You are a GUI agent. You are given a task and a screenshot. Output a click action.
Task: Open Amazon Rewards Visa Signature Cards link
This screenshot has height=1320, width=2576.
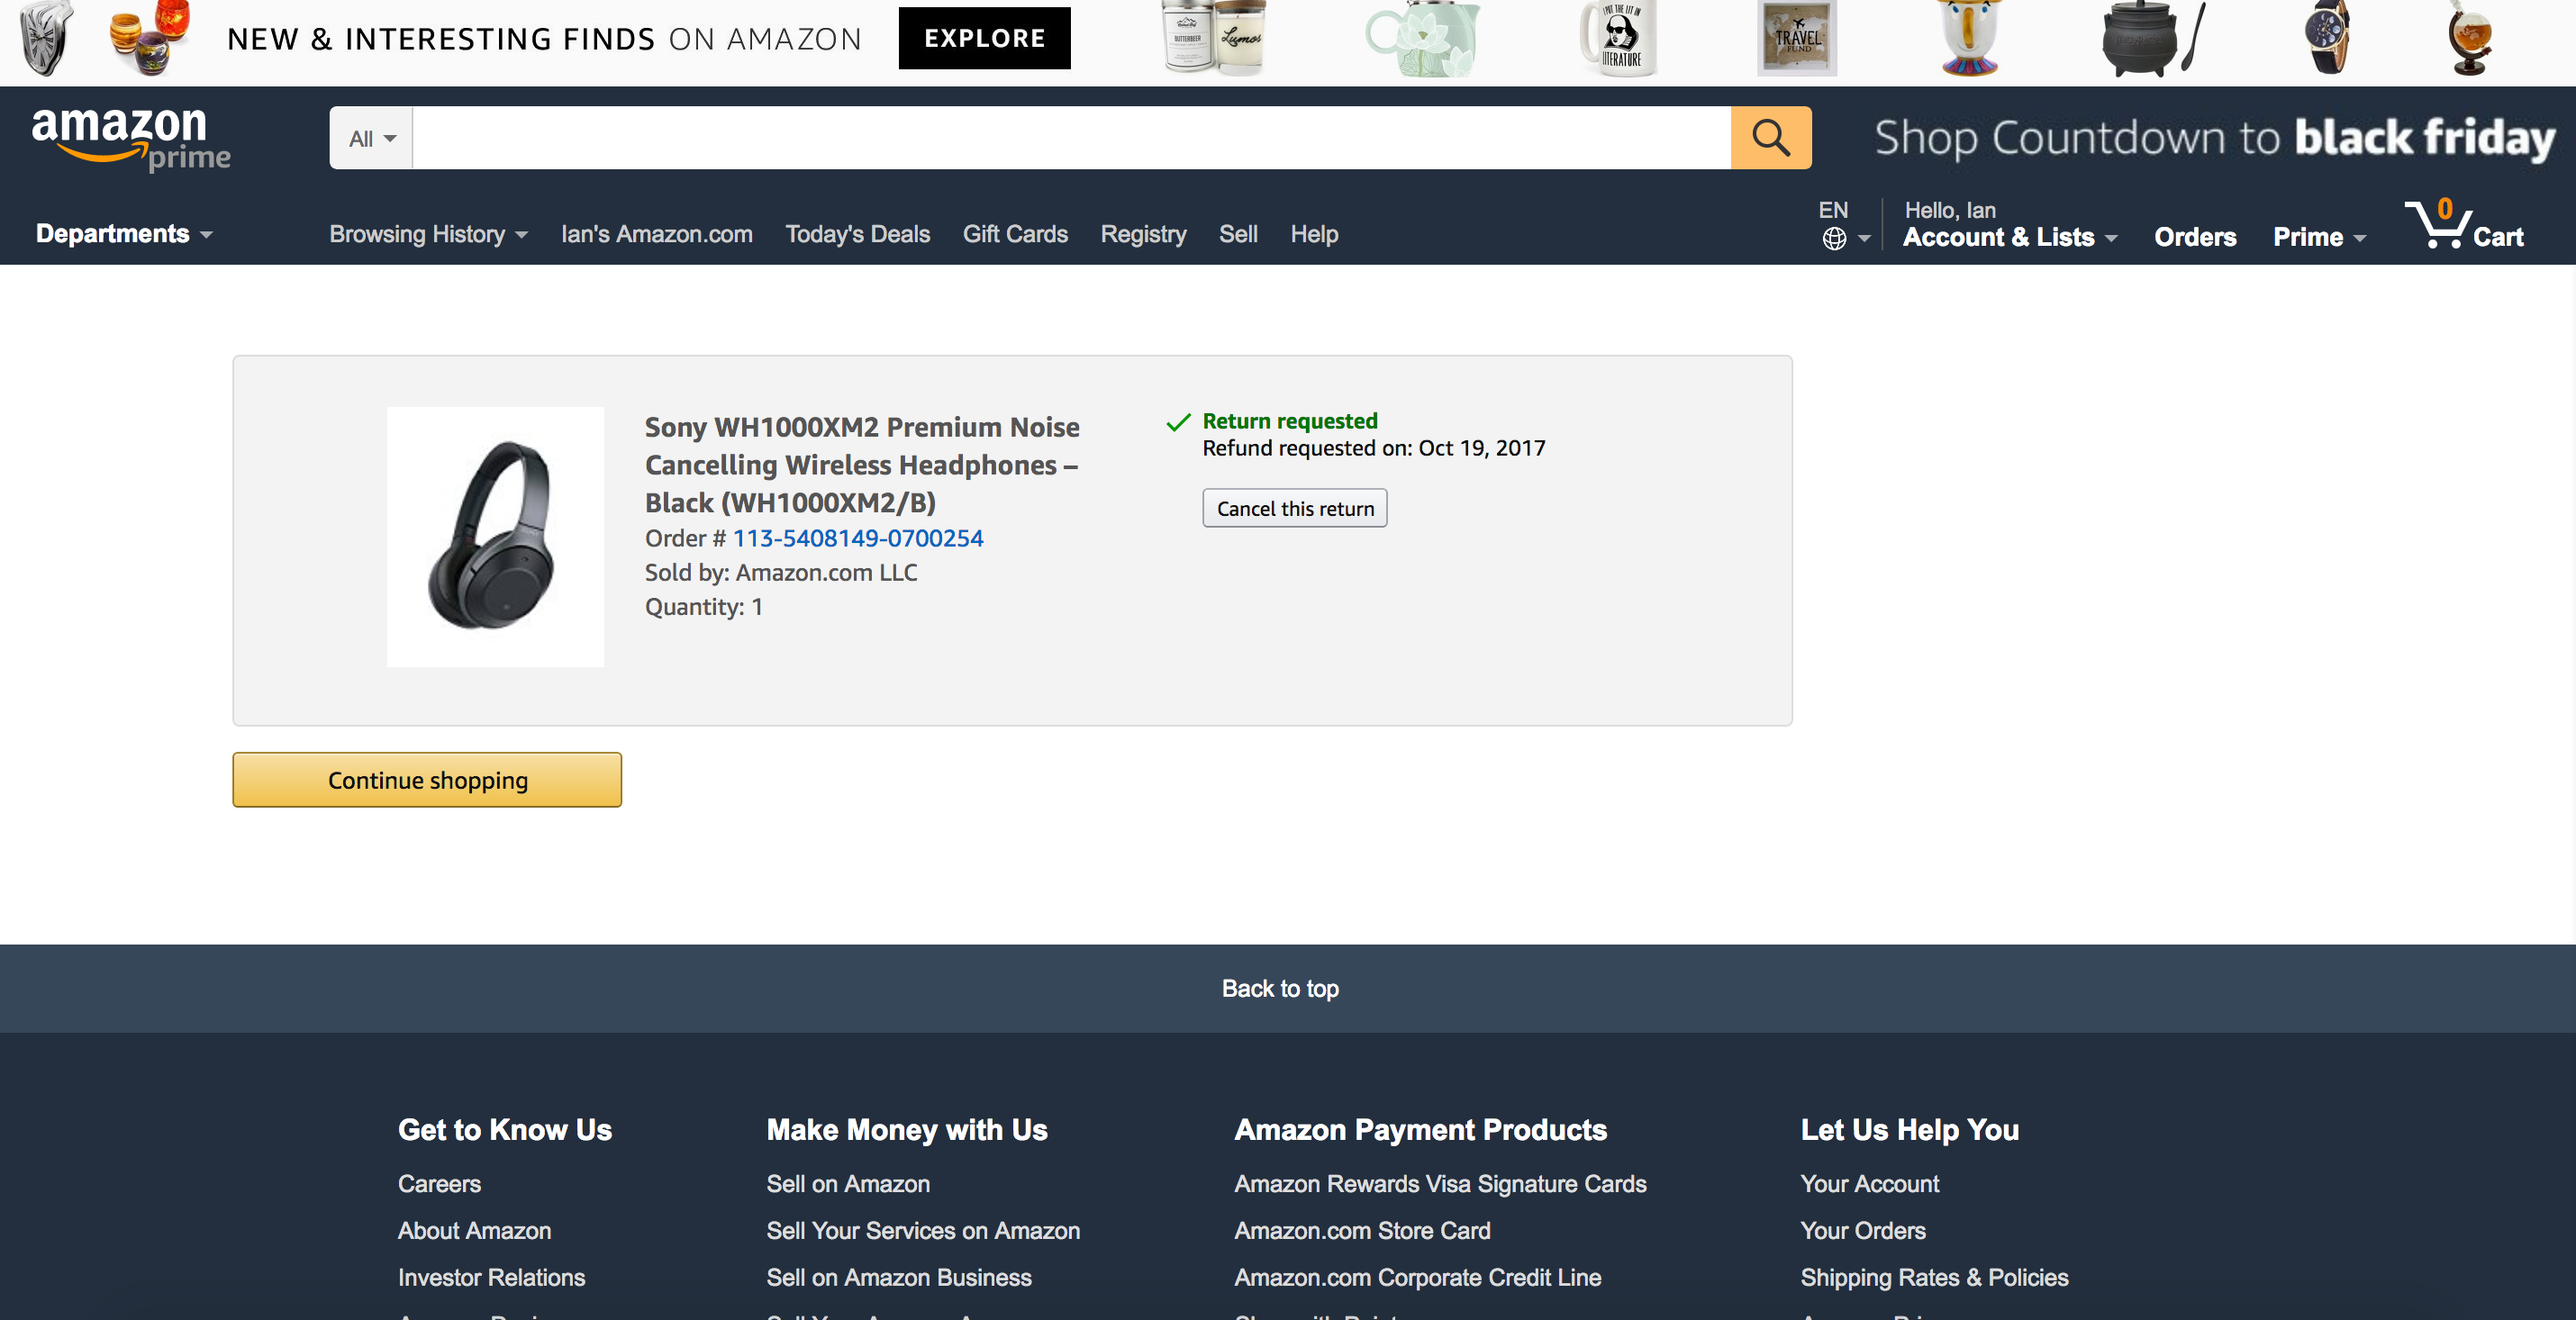point(1440,1184)
